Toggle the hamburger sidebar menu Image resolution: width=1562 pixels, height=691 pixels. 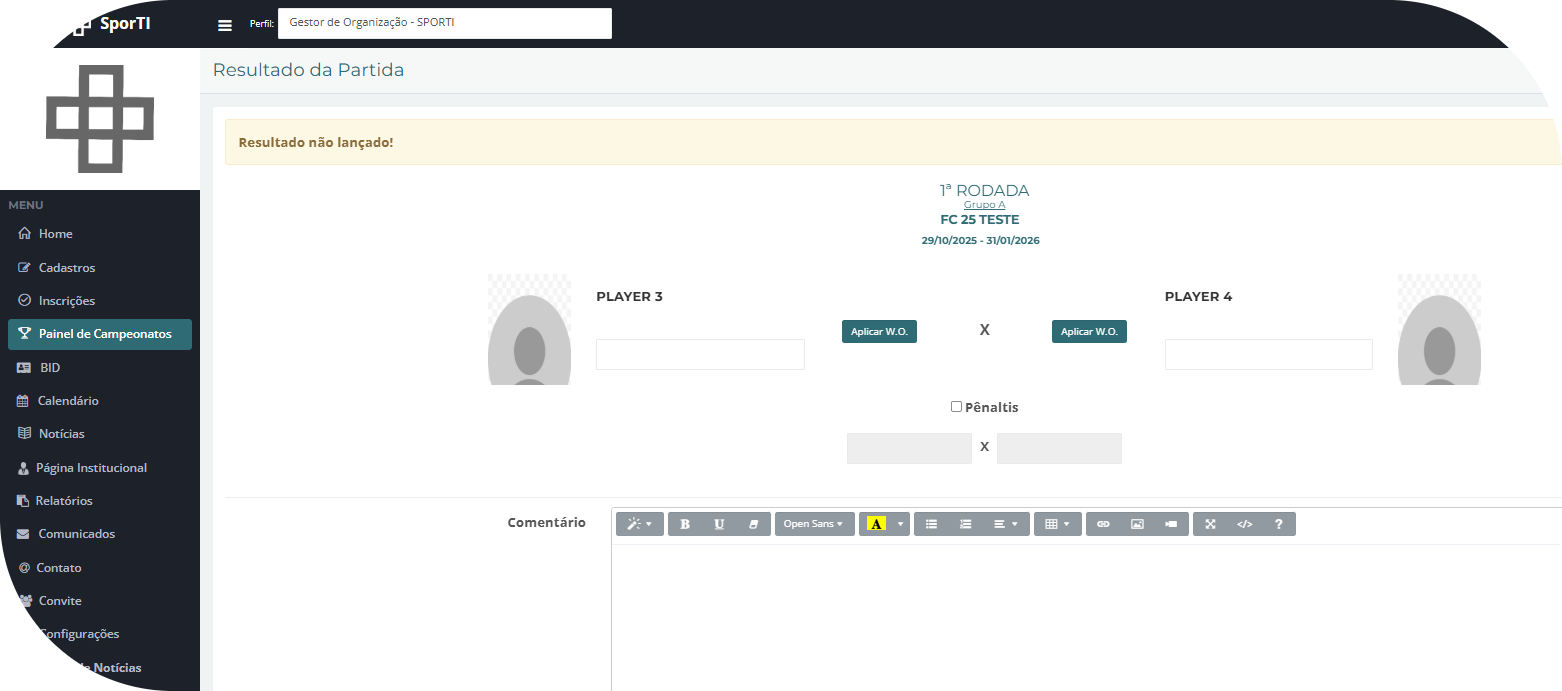coord(225,25)
